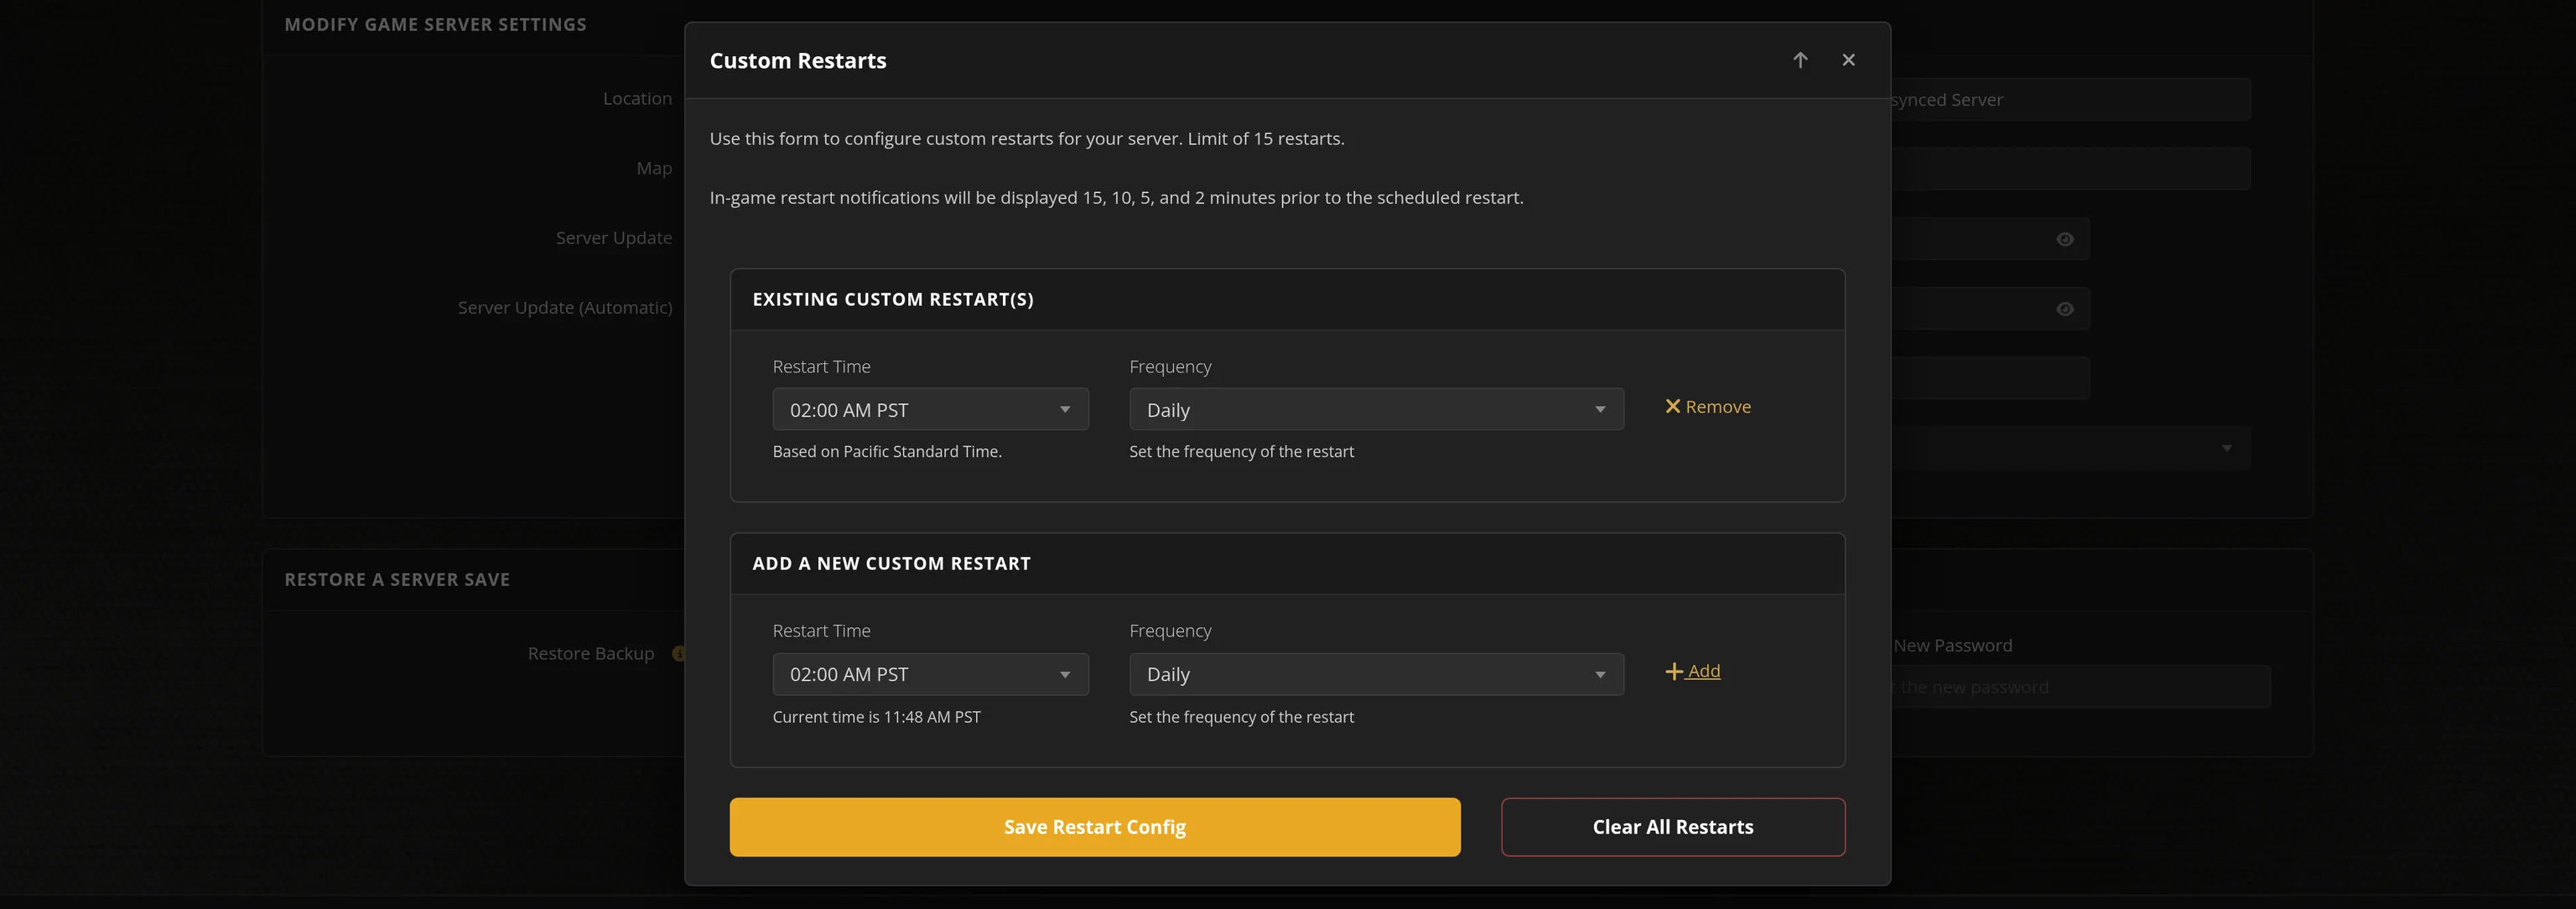2576x909 pixels.
Task: Add the new custom restart
Action: point(1692,671)
